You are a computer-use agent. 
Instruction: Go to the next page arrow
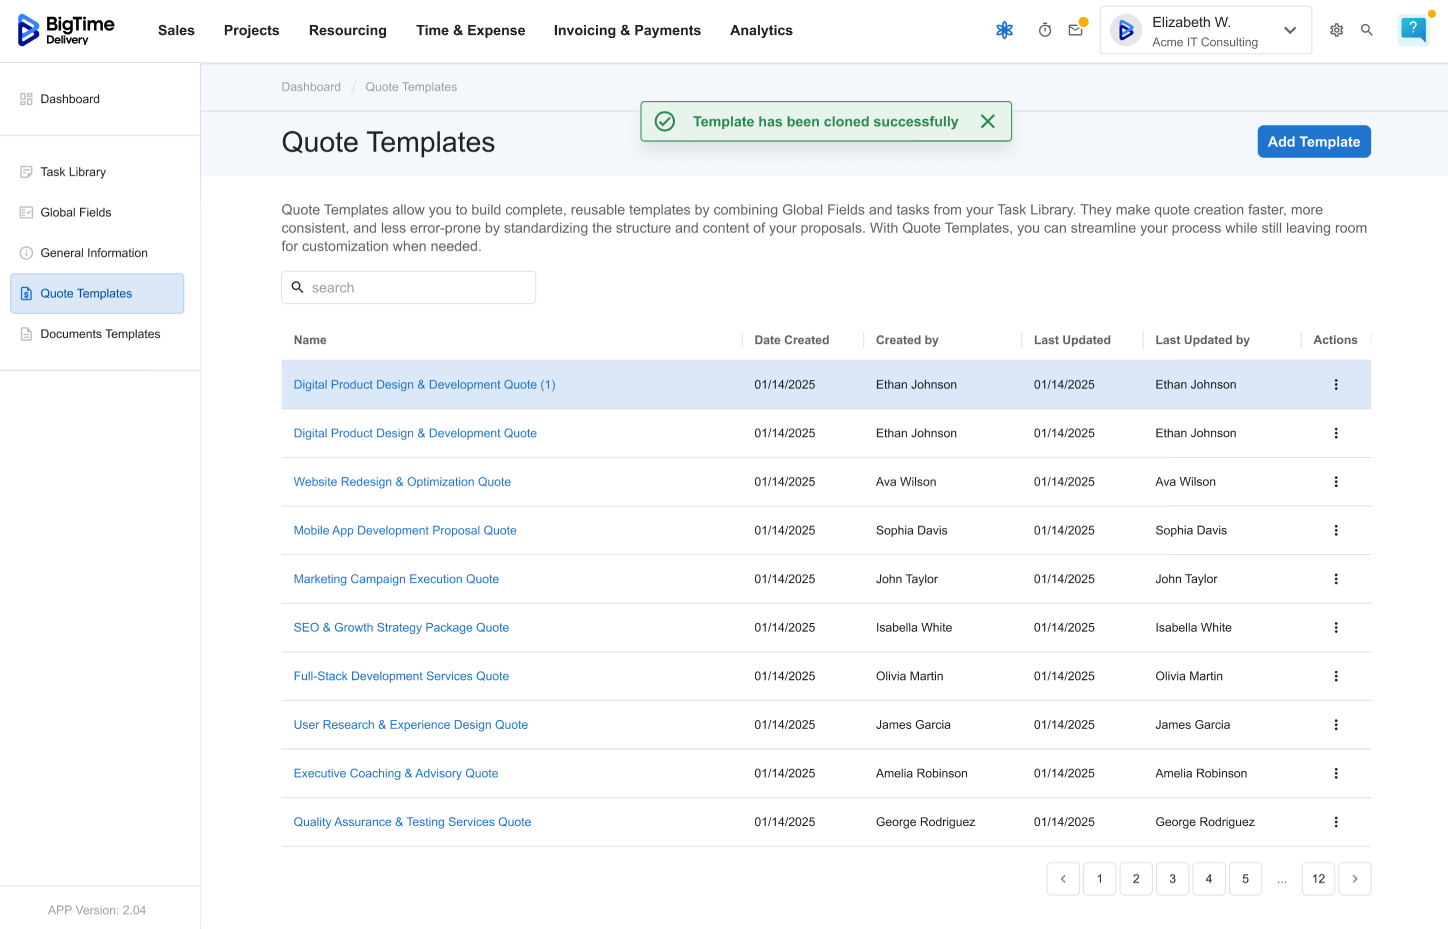[1354, 879]
